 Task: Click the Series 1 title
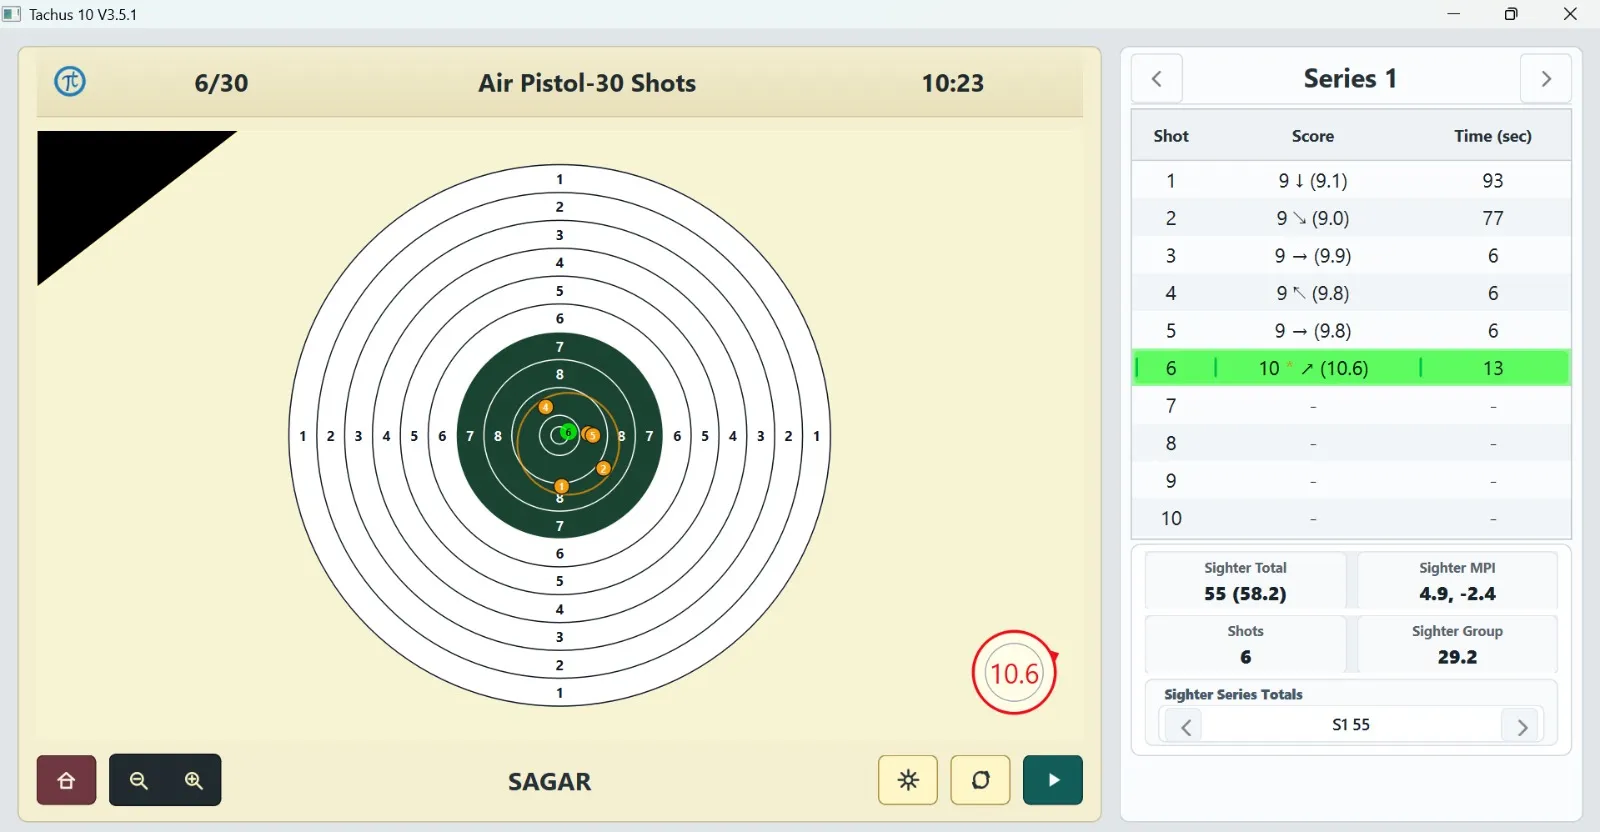[x=1350, y=78]
